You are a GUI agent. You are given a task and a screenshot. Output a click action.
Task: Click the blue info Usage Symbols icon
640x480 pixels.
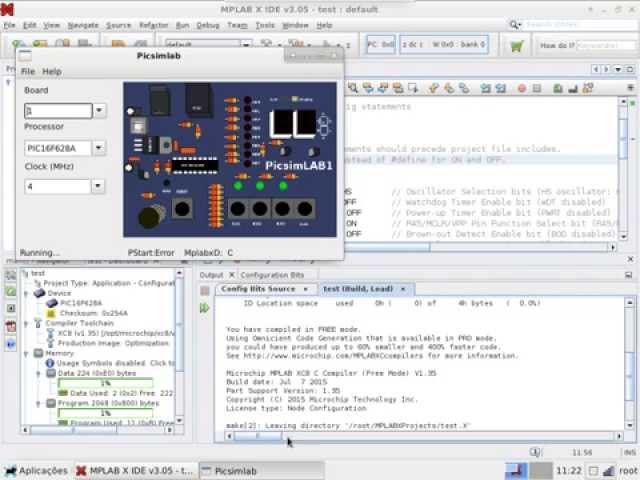[50, 363]
